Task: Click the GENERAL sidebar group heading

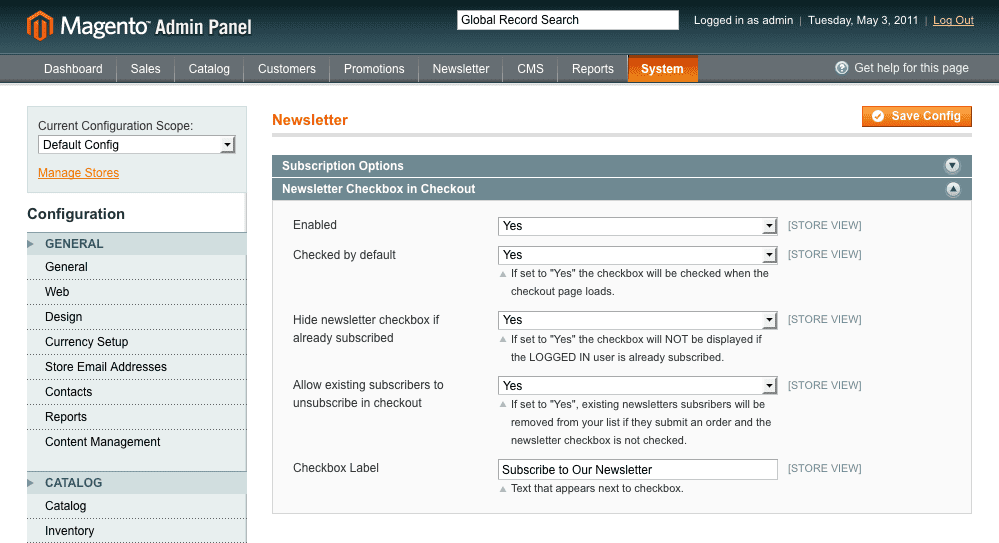Action: pos(74,243)
